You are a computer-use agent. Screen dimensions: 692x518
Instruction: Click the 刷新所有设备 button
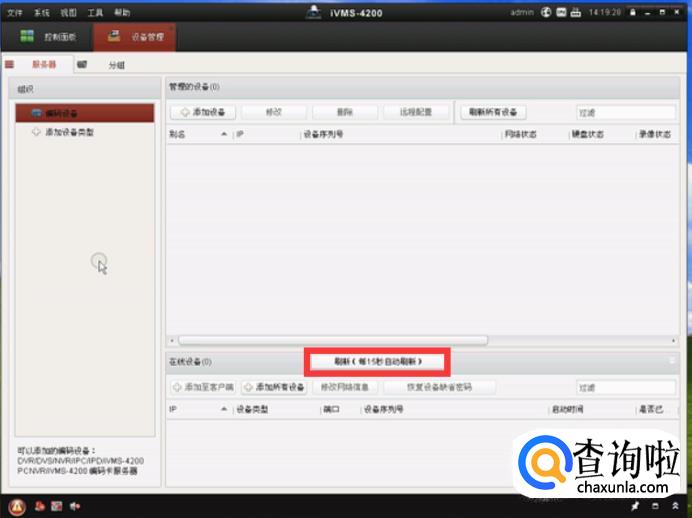(493, 112)
